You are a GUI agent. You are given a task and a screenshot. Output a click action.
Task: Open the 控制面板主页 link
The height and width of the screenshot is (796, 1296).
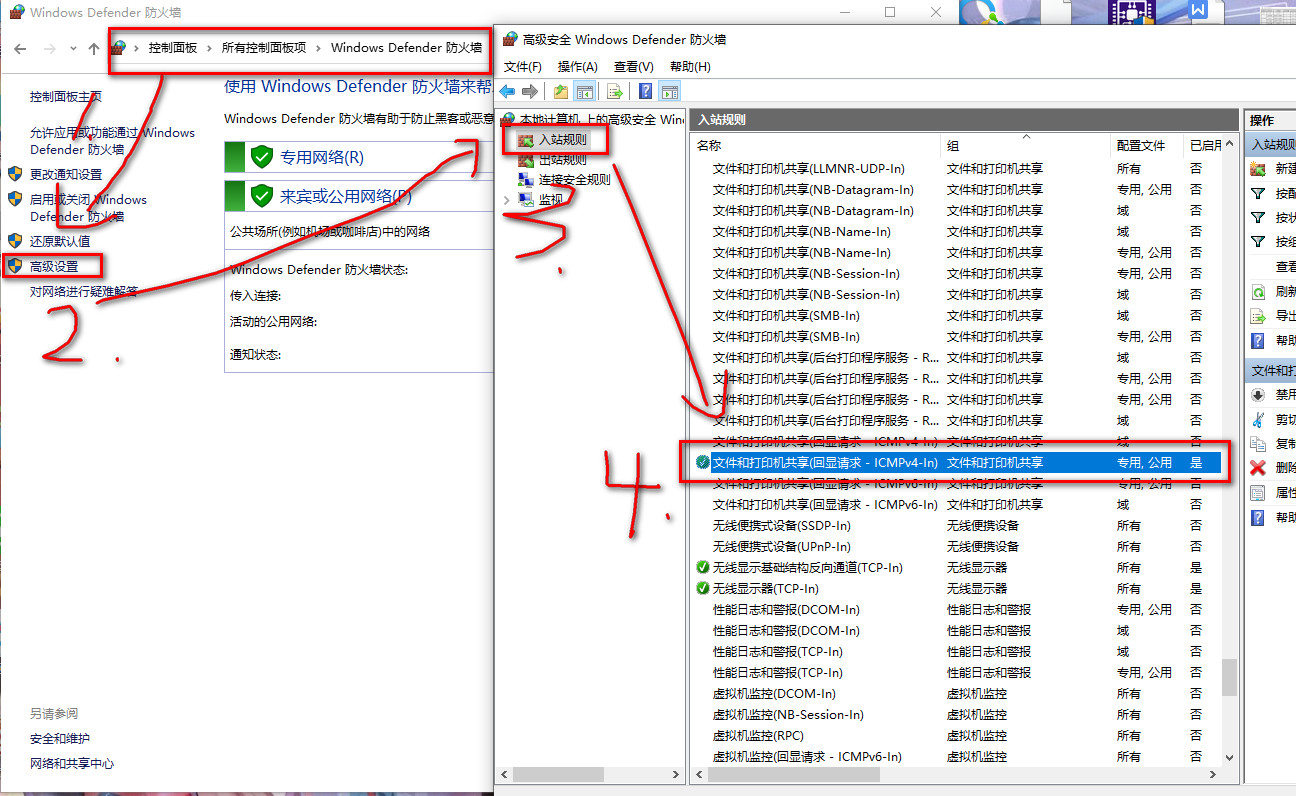(x=66, y=97)
